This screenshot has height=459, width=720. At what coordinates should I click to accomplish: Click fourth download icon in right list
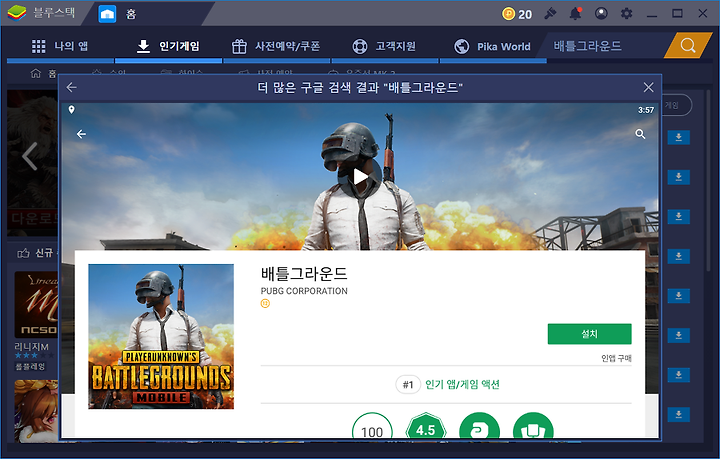679,256
